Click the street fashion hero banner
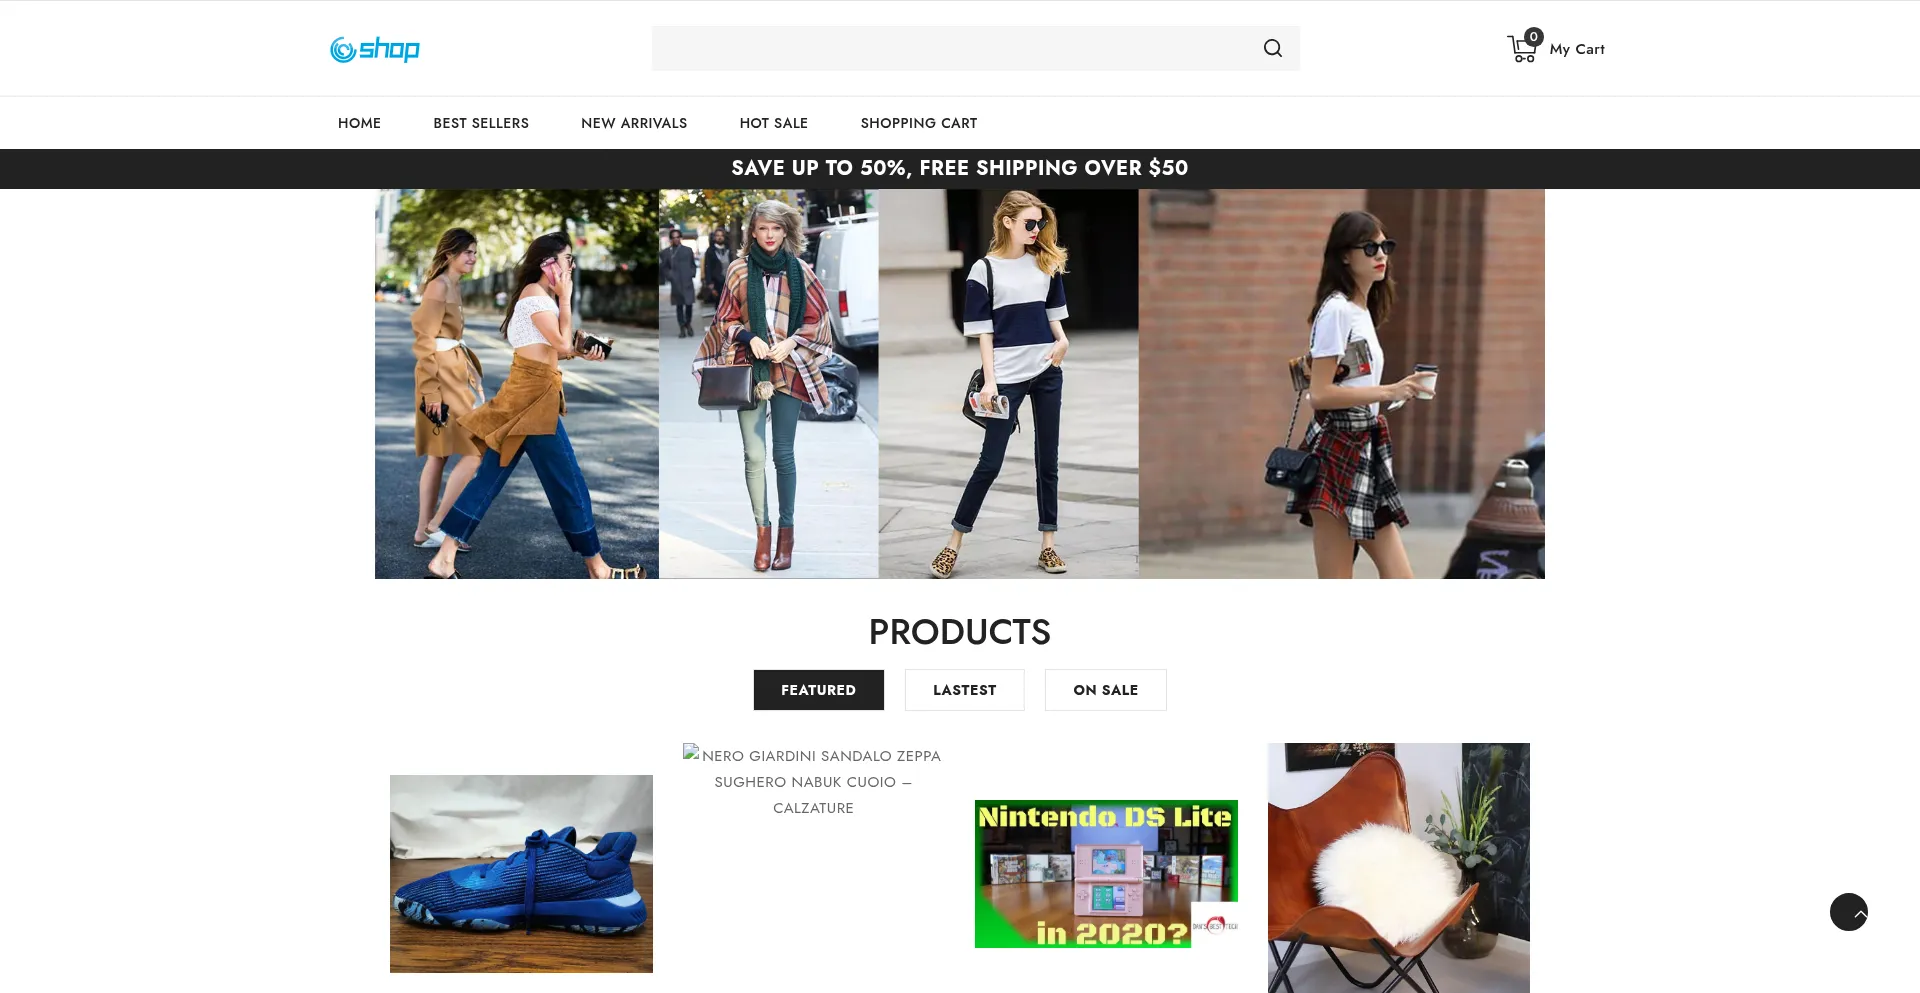Viewport: 1920px width, 993px height. click(960, 384)
